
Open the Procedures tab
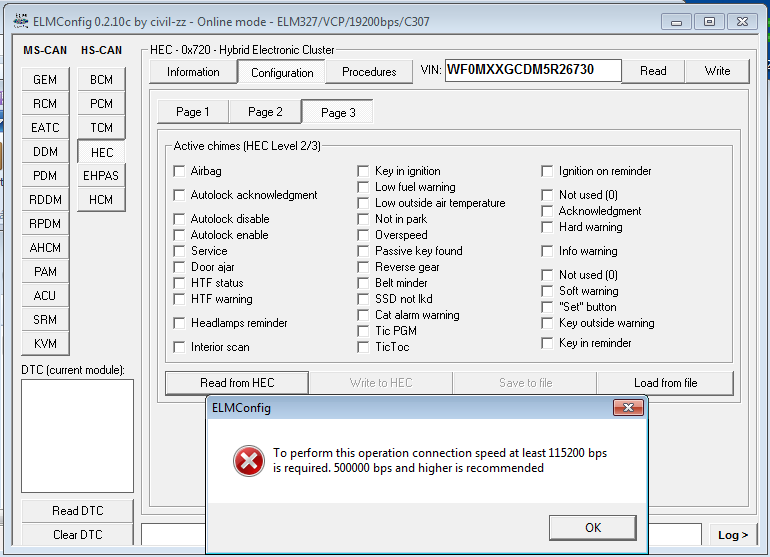click(x=369, y=72)
